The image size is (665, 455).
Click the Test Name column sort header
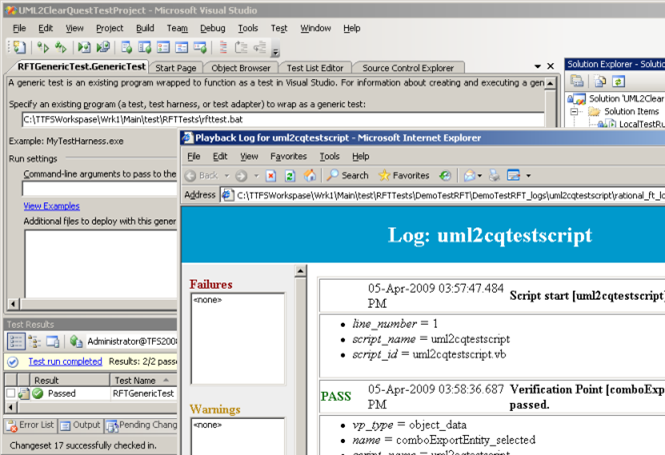143,380
